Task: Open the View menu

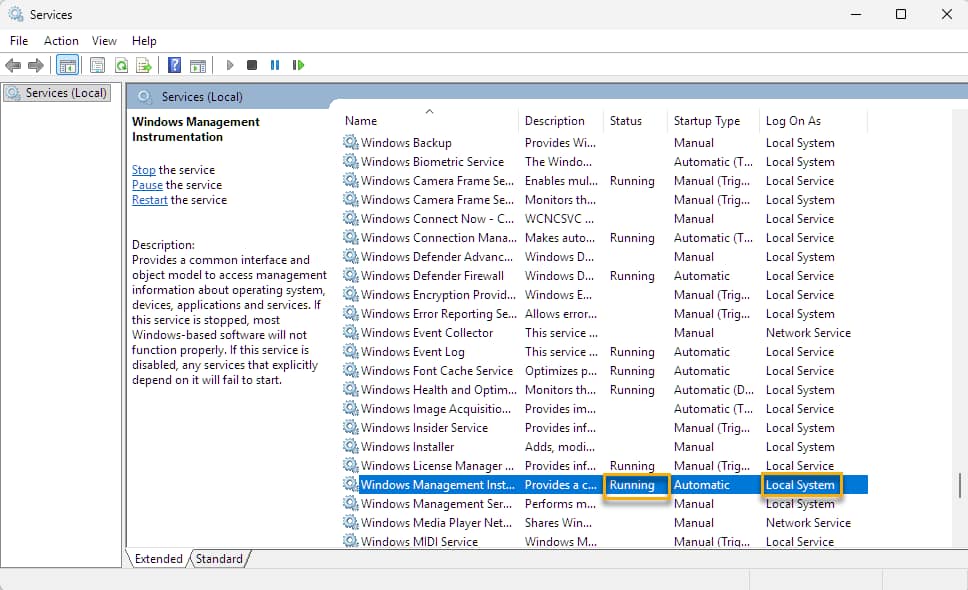Action: tap(104, 41)
